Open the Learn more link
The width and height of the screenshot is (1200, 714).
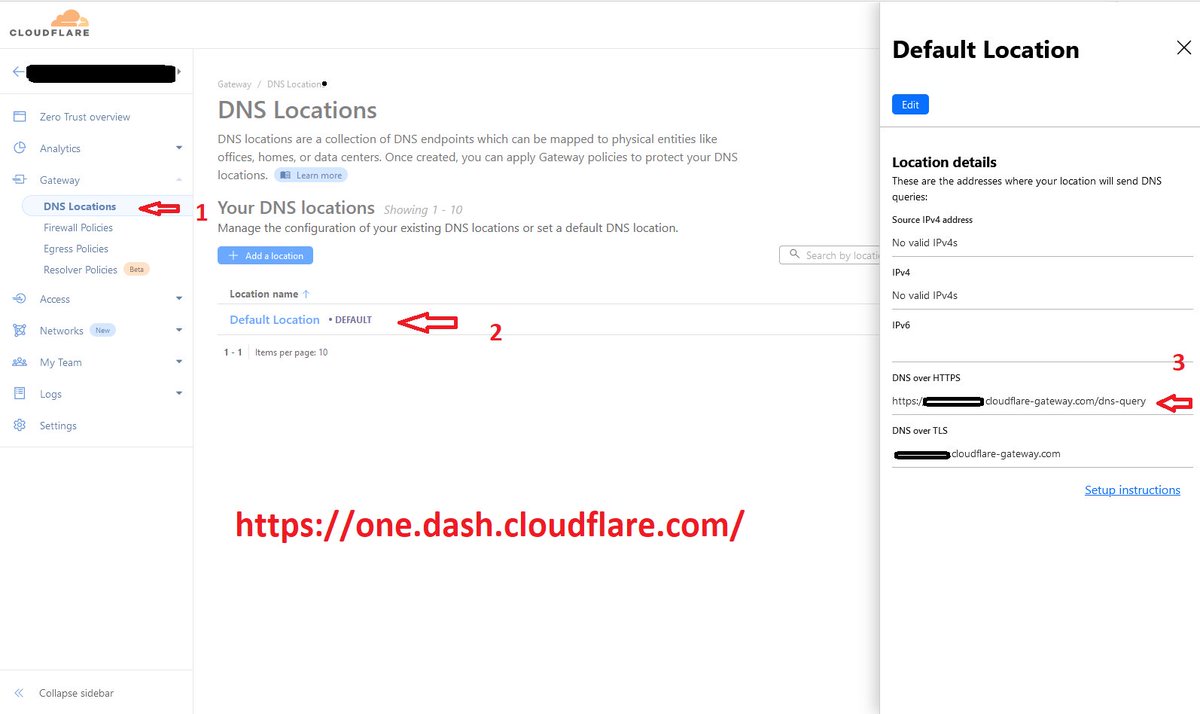click(311, 175)
